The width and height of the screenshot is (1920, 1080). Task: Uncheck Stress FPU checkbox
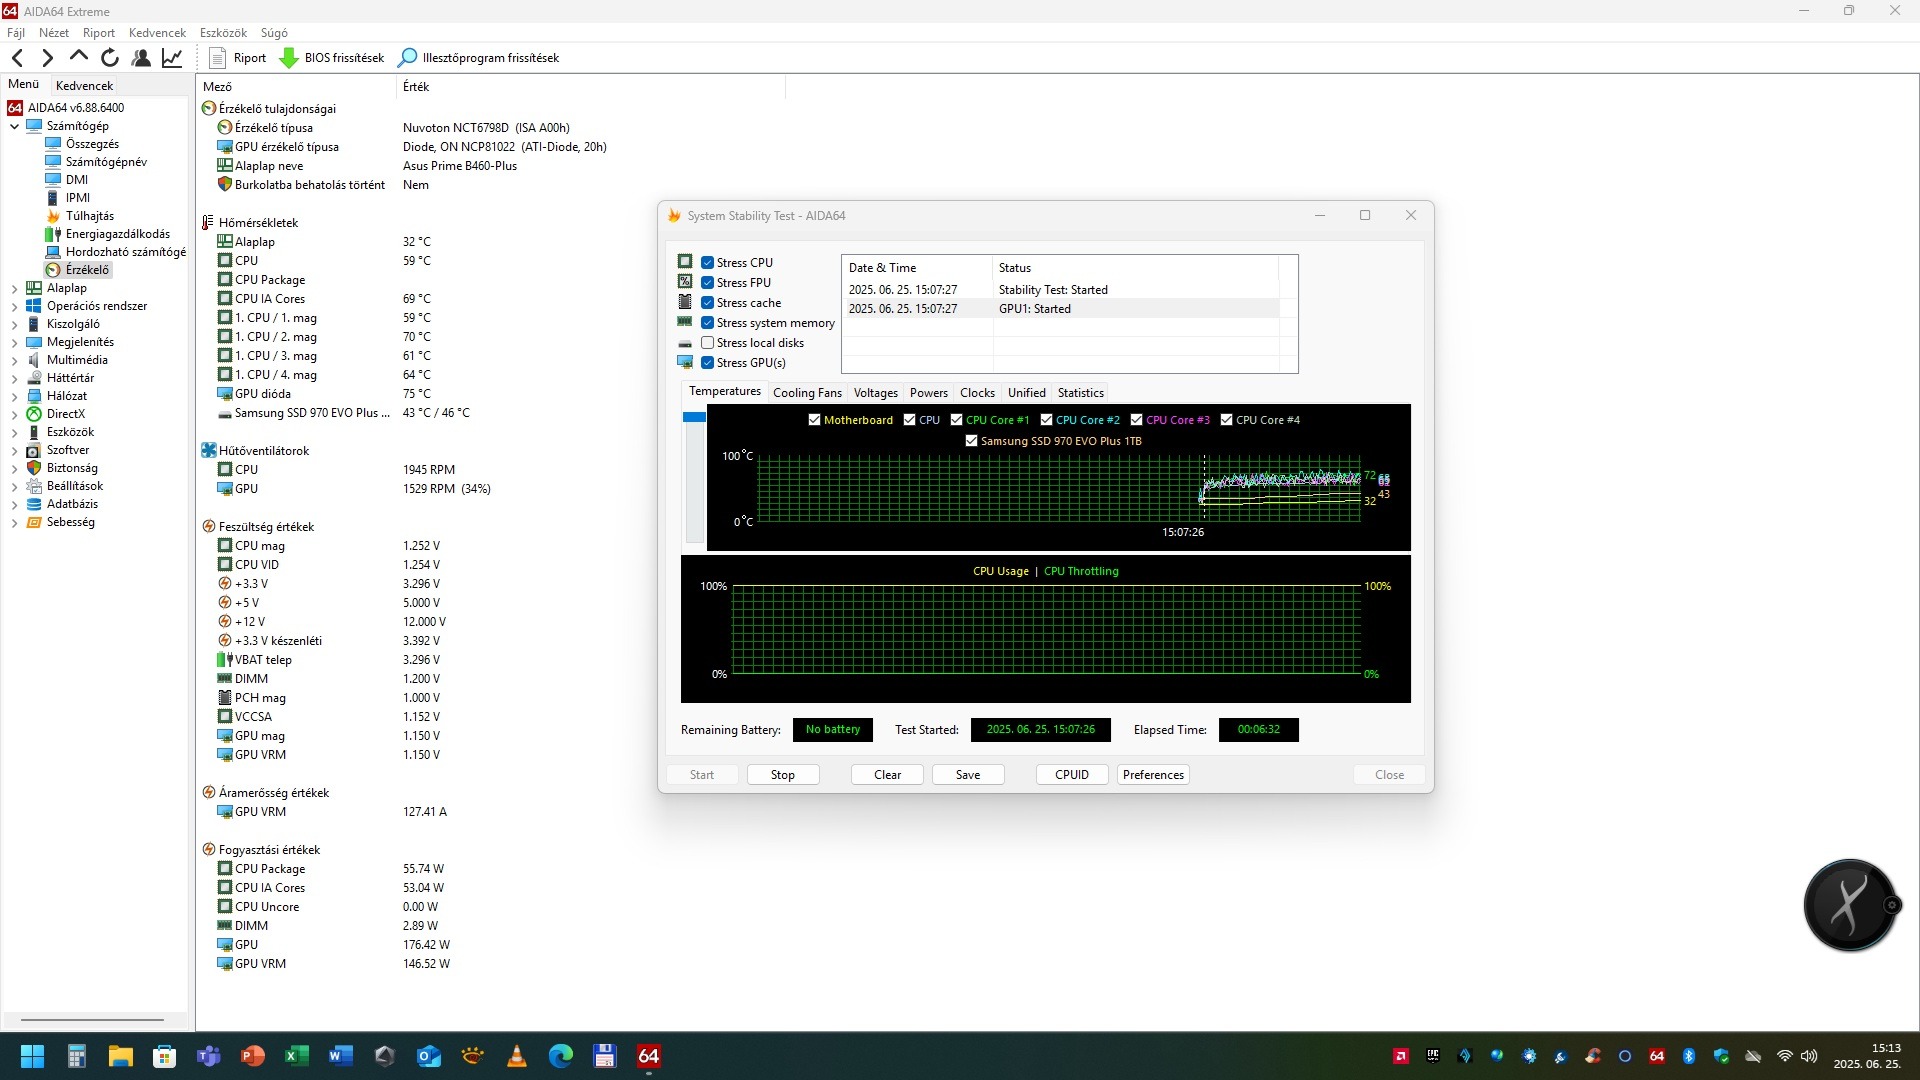[707, 283]
